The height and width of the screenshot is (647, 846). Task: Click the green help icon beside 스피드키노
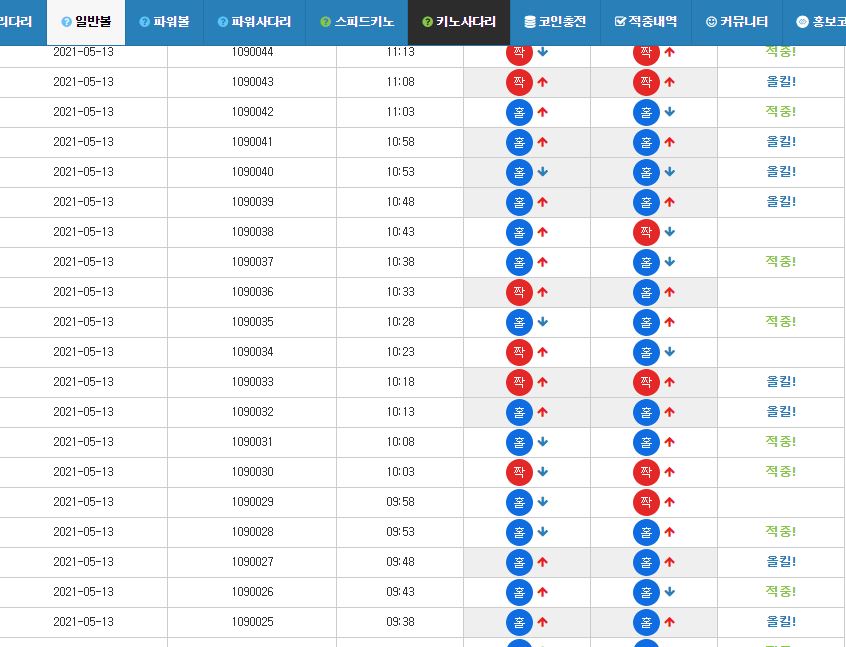[x=325, y=22]
